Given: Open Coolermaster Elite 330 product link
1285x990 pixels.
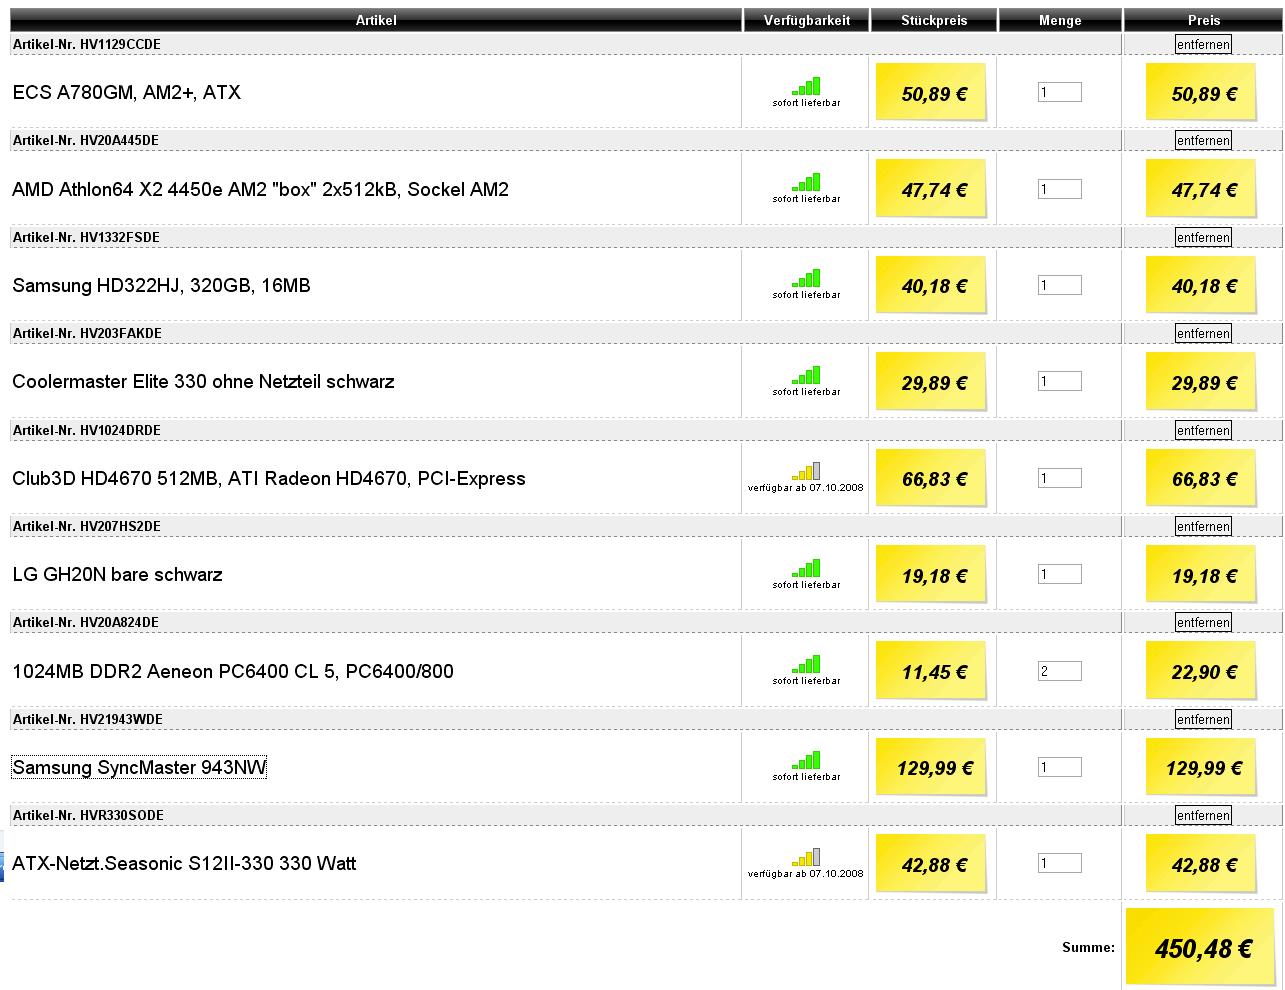Looking at the screenshot, I should click(203, 381).
